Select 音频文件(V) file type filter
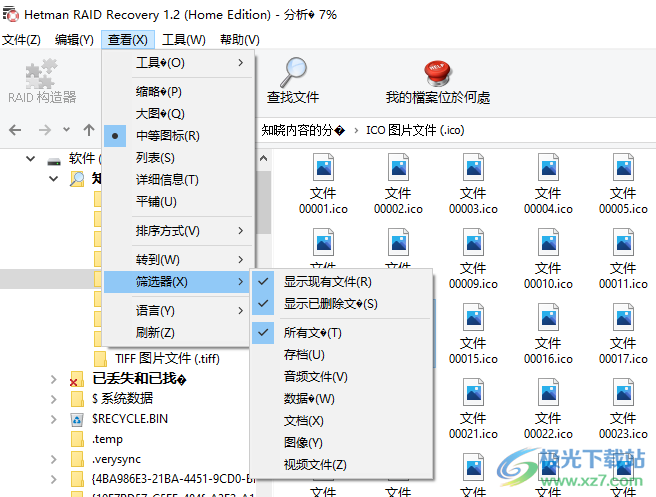The height and width of the screenshot is (497, 656). coord(342,377)
